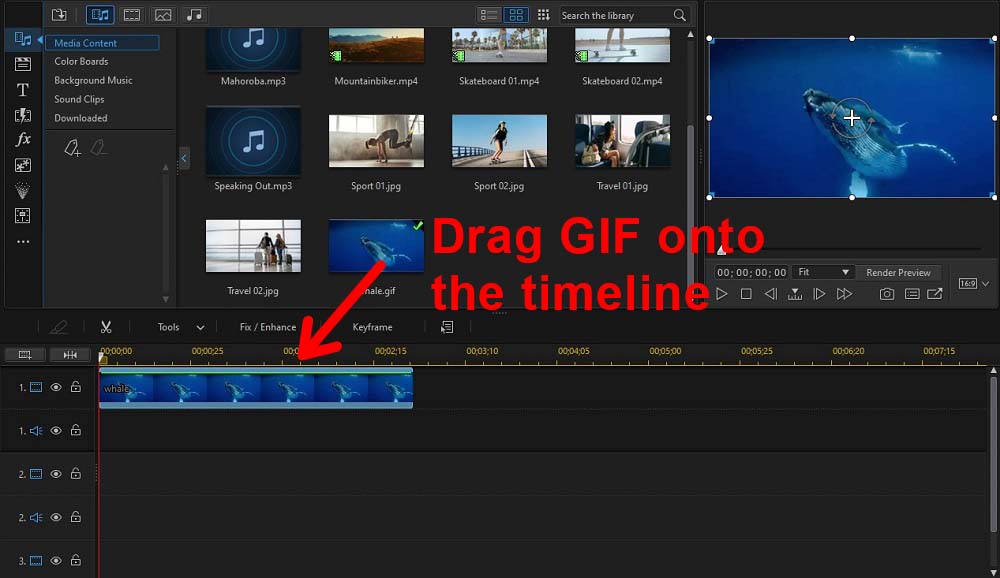Open the Import Media icon in the toolbar
The width and height of the screenshot is (1000, 578).
[x=57, y=14]
